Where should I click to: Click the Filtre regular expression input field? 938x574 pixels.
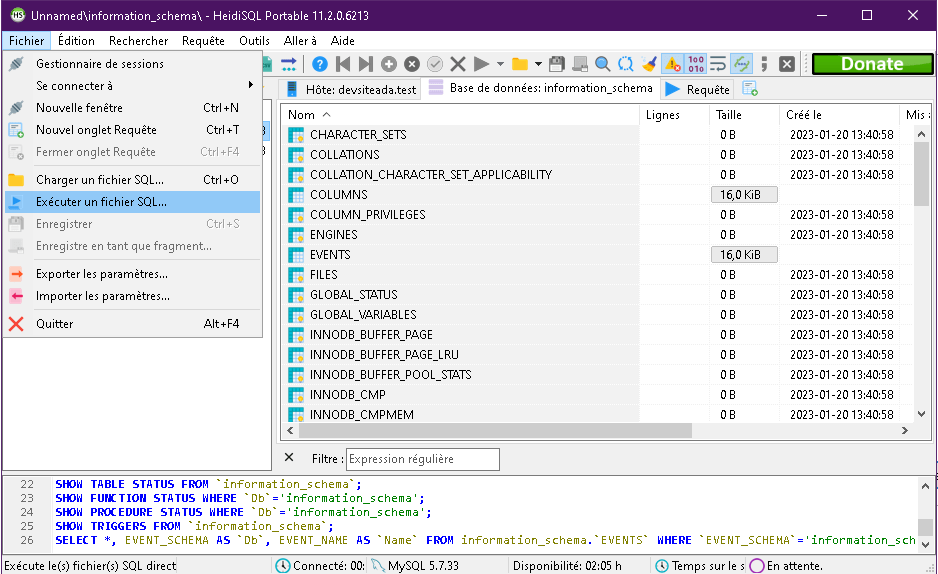(422, 459)
